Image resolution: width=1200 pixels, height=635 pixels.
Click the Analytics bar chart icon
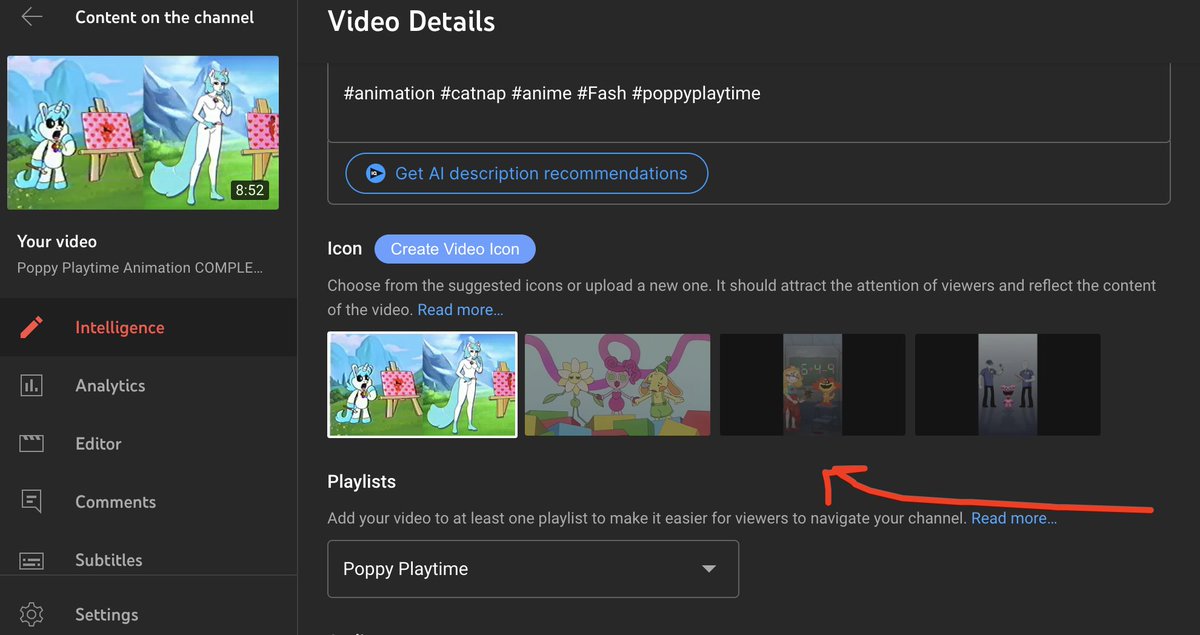pyautogui.click(x=32, y=385)
